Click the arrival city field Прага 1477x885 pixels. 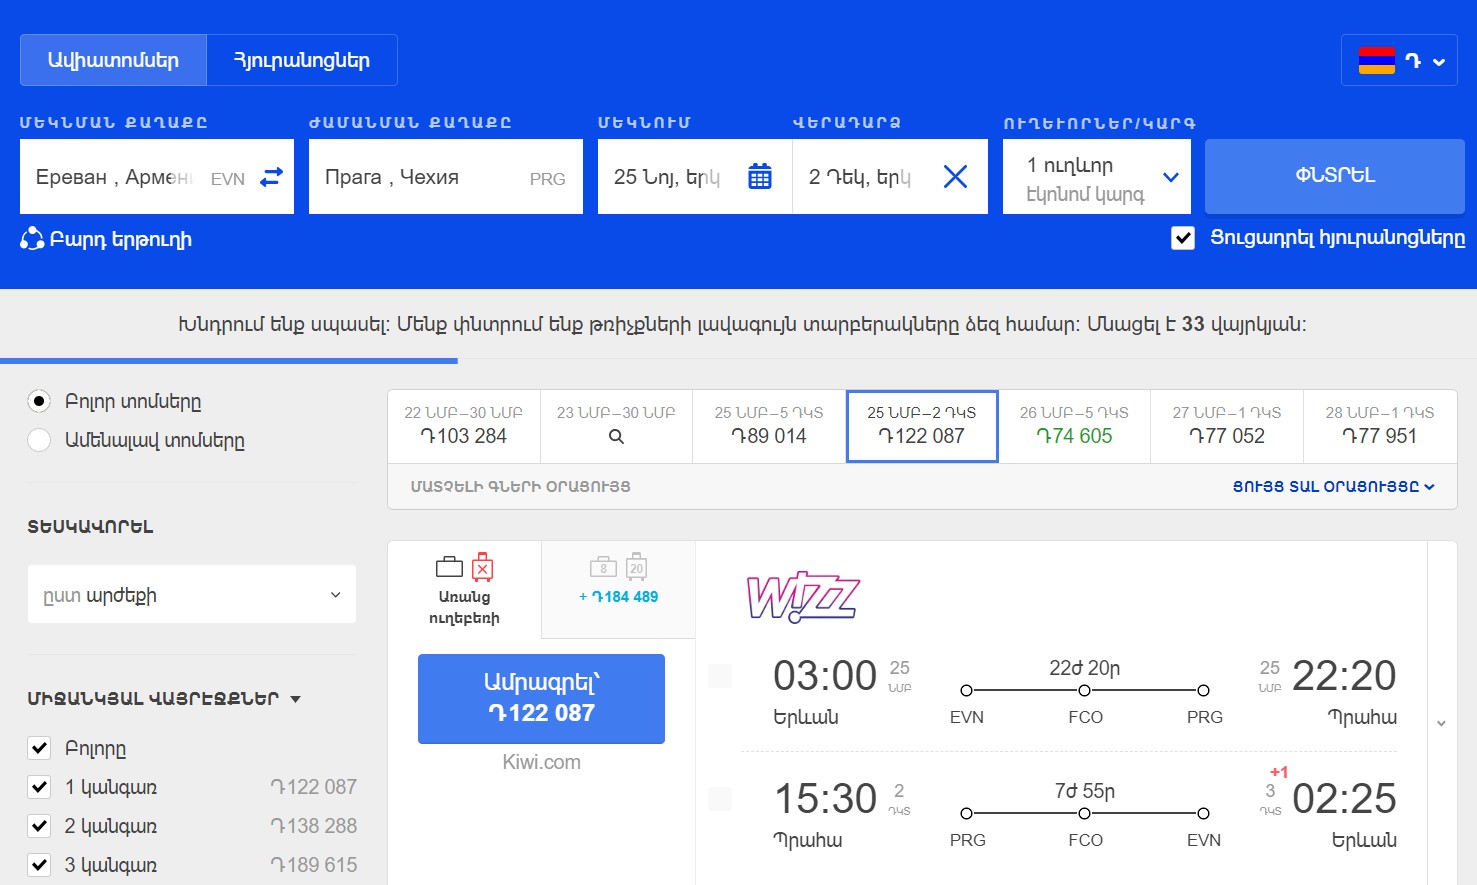446,177
